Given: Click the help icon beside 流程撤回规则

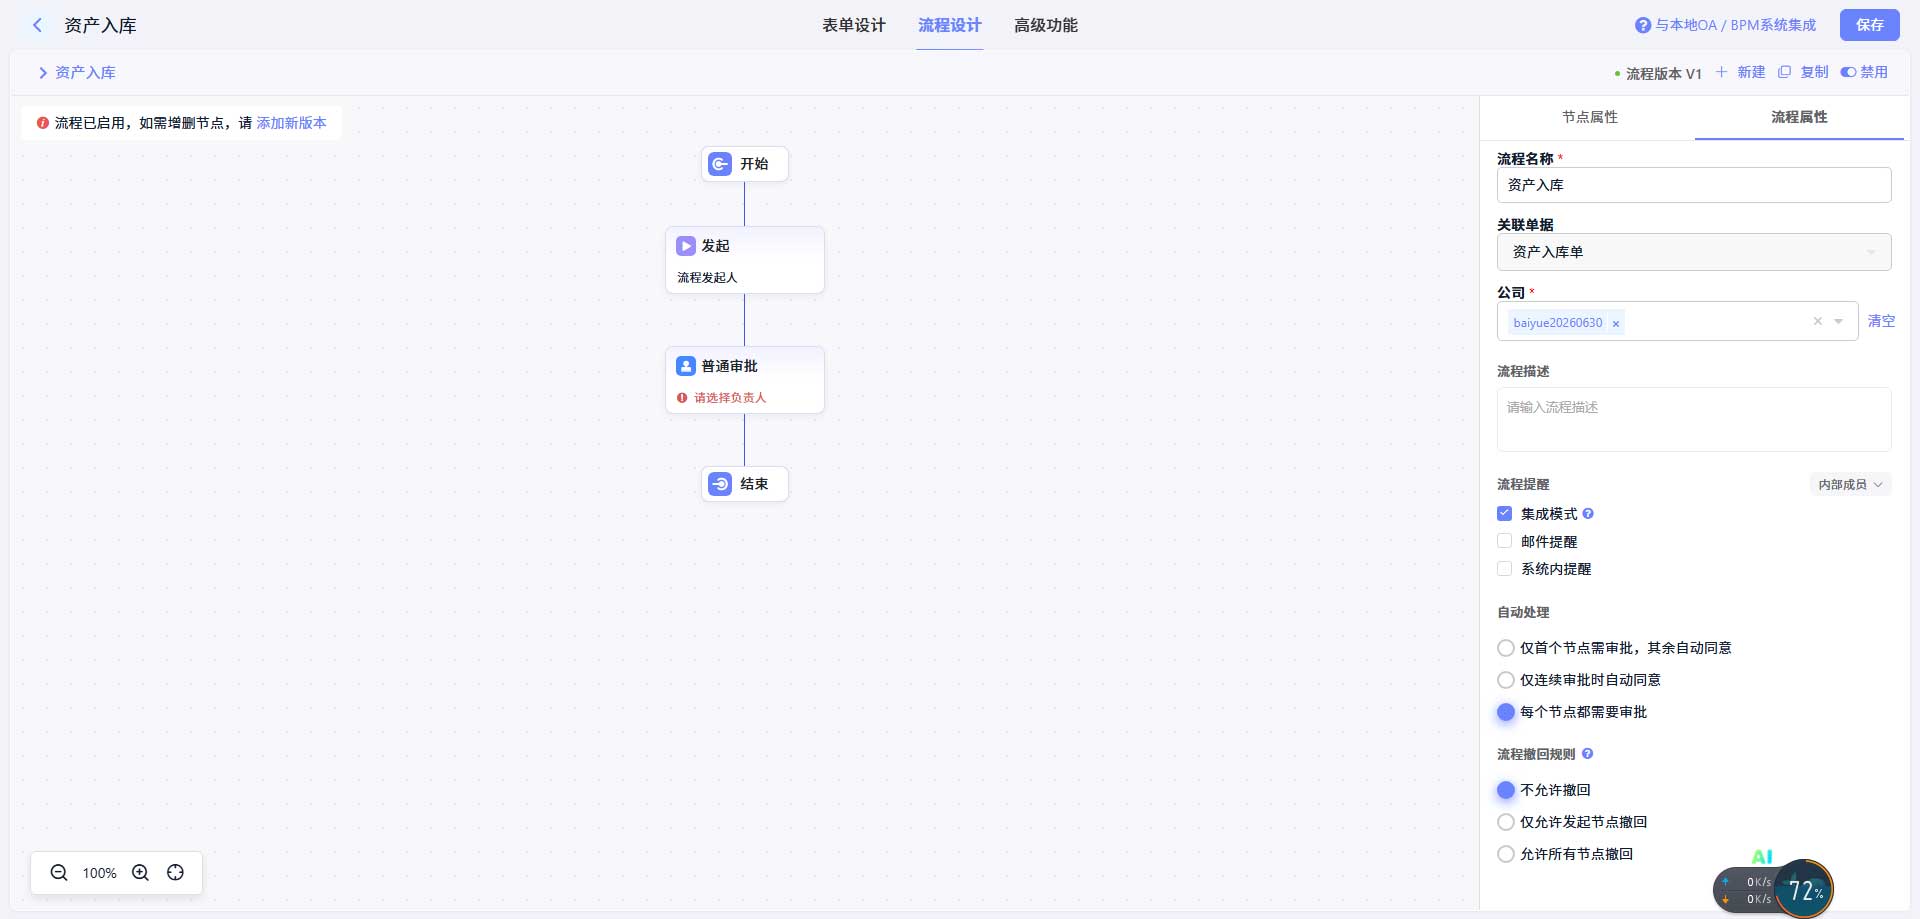Looking at the screenshot, I should click(x=1587, y=754).
